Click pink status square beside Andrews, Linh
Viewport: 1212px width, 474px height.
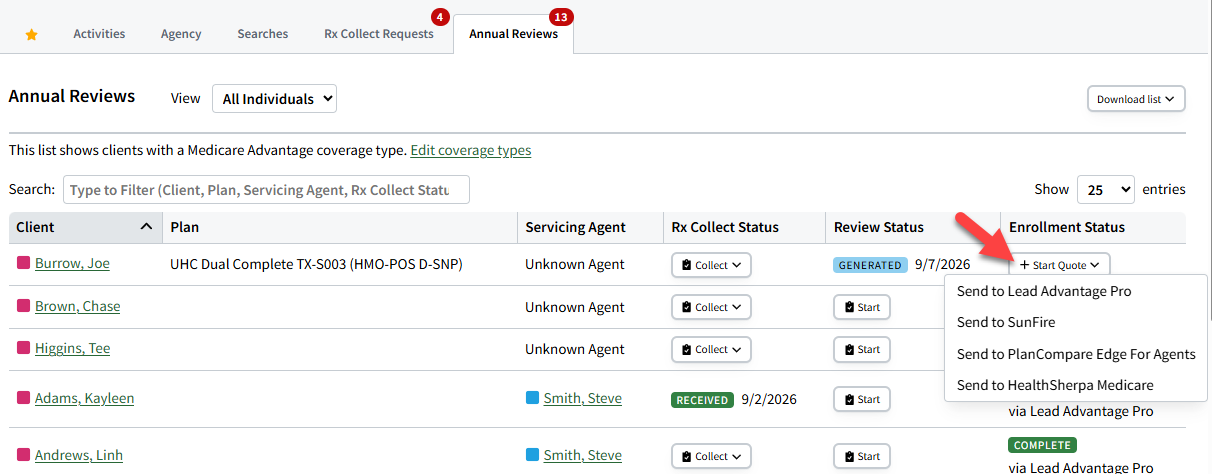(x=23, y=455)
